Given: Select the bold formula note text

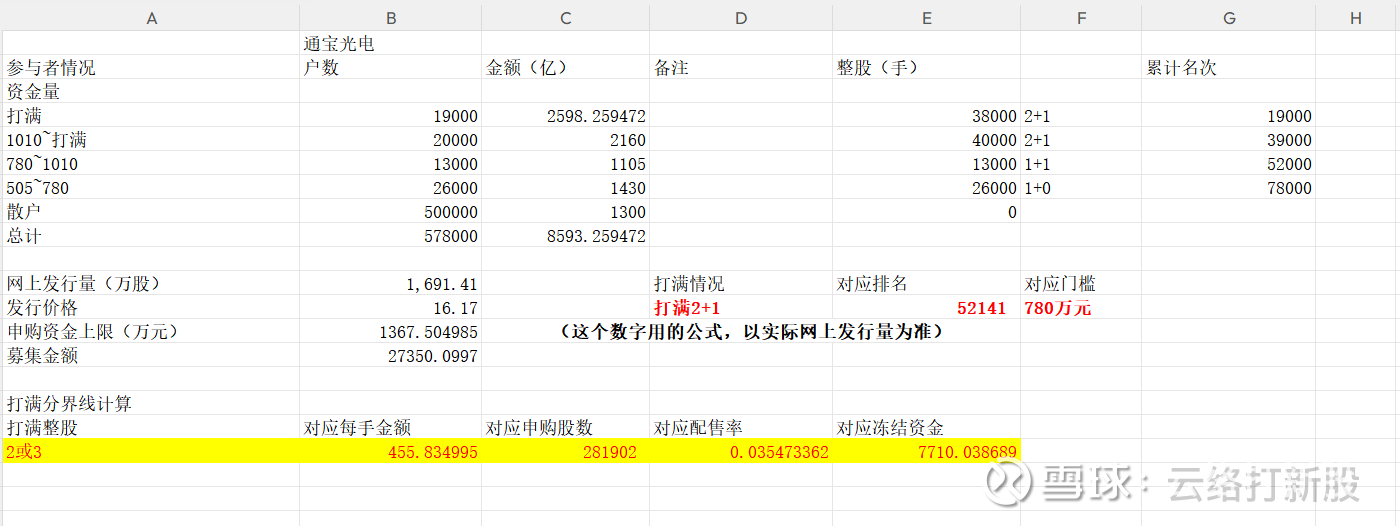Looking at the screenshot, I should point(751,332).
